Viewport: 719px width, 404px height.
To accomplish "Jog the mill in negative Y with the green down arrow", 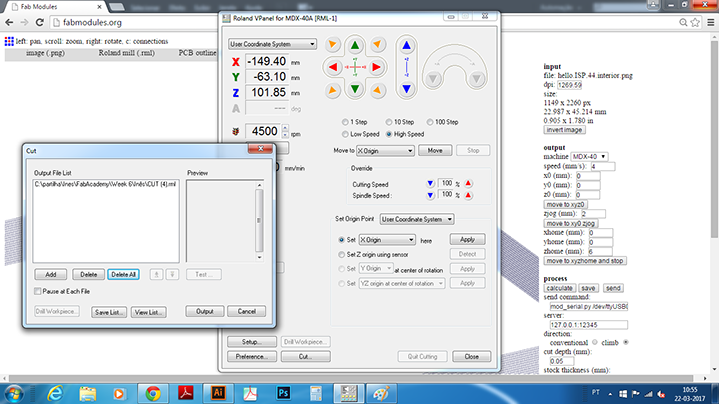I will click(355, 89).
